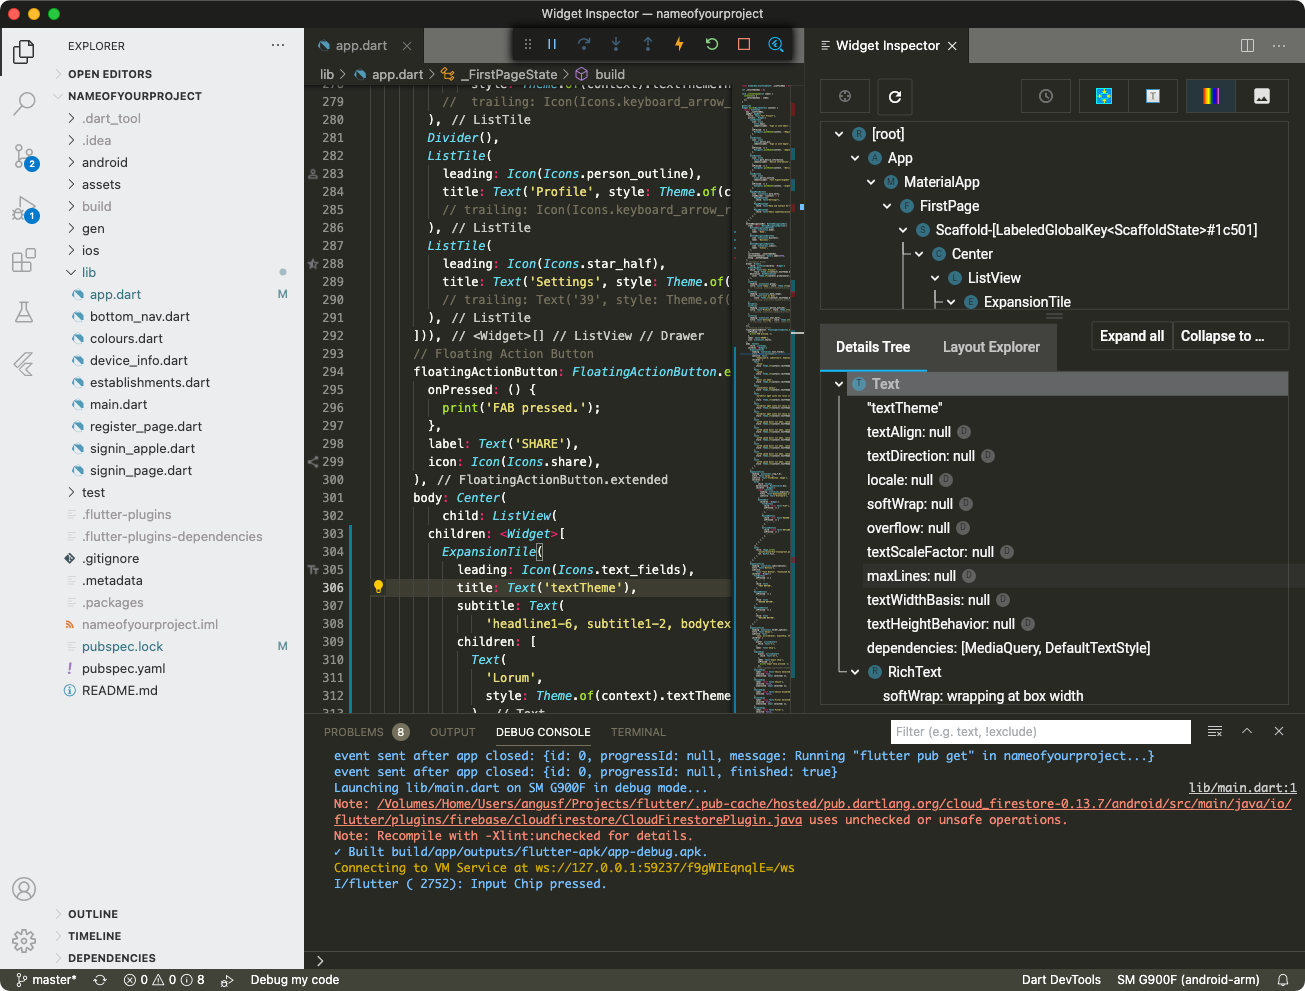Image resolution: width=1305 pixels, height=991 pixels.
Task: Open the Explorer view in activity bar
Action: pos(24,51)
